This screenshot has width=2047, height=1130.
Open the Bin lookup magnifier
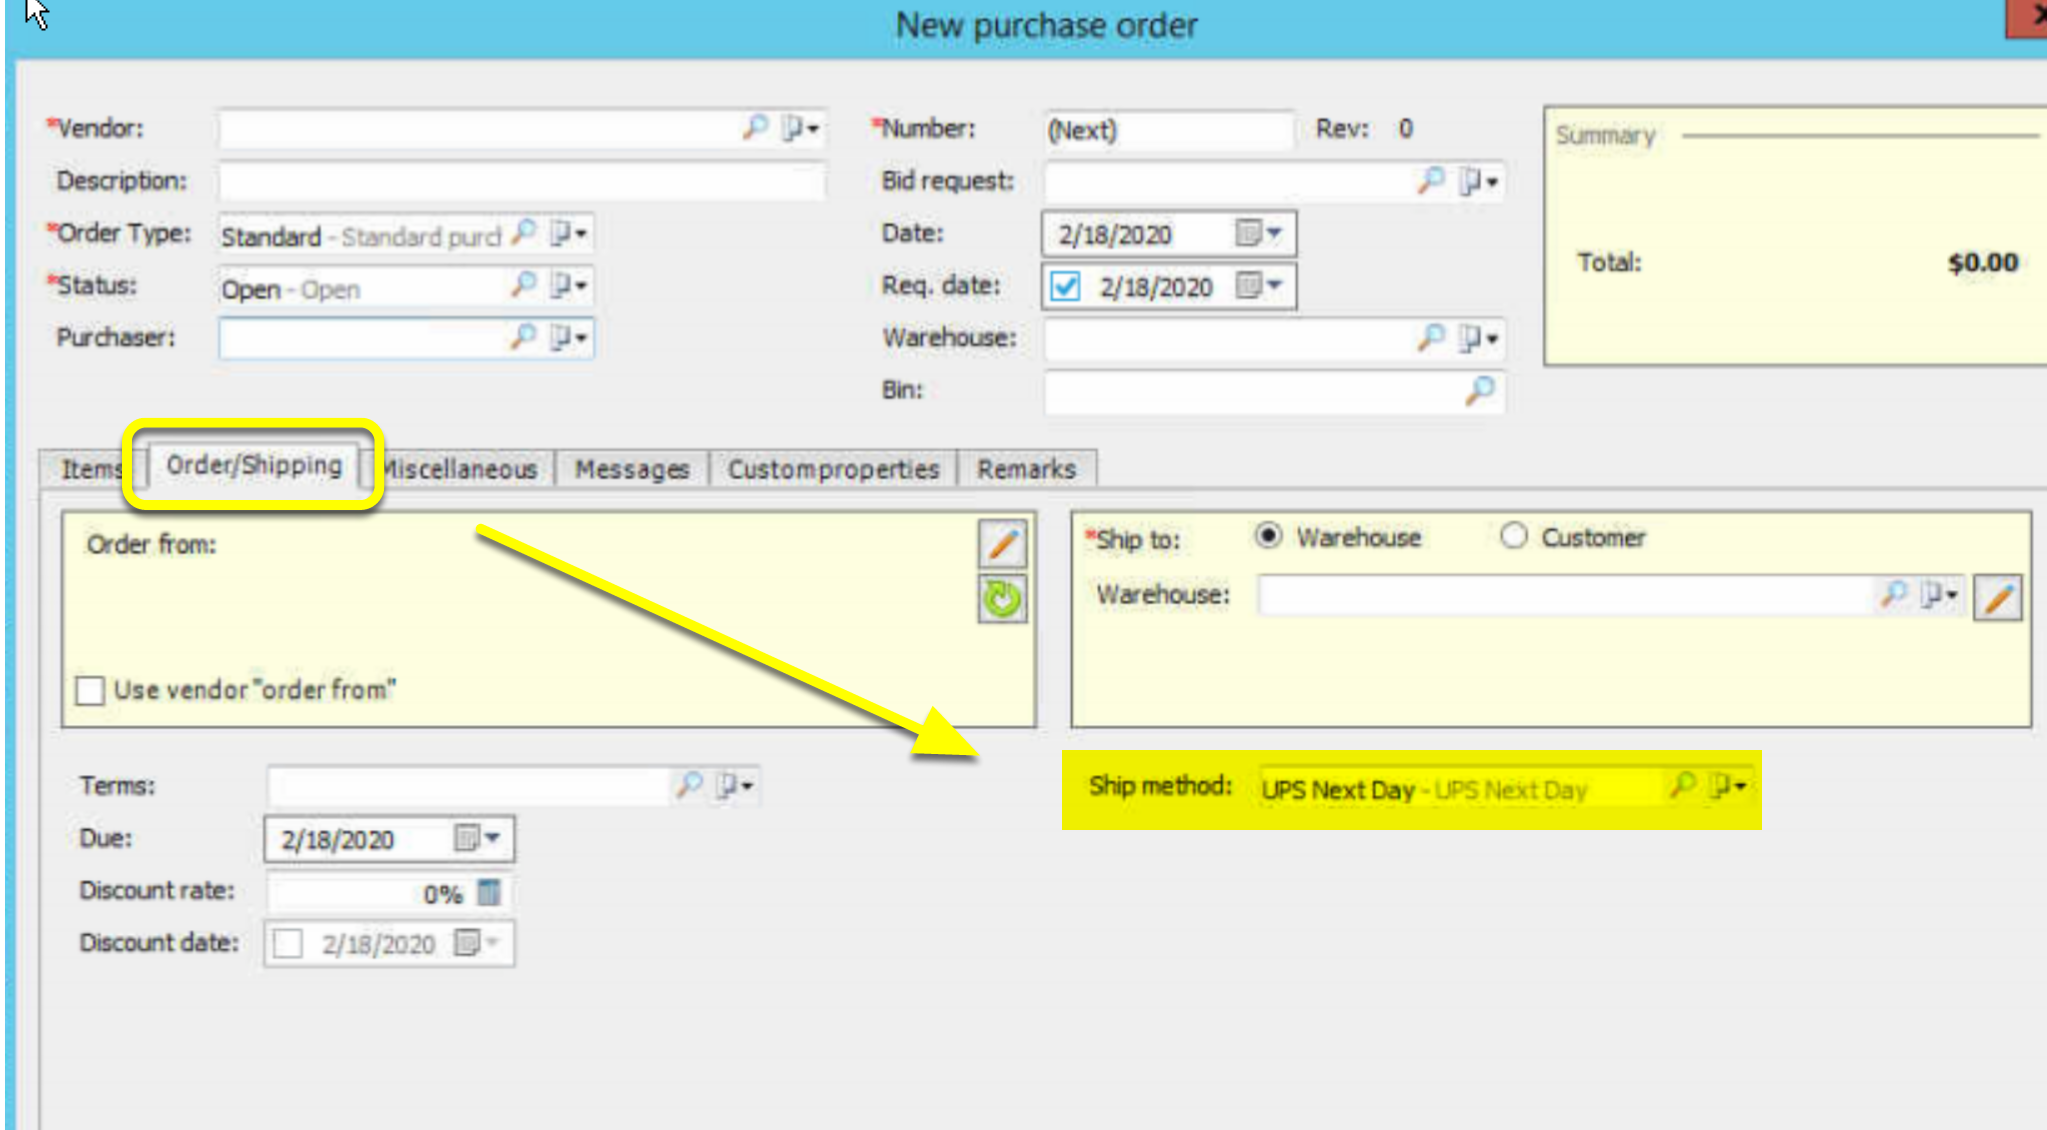pyautogui.click(x=1480, y=390)
